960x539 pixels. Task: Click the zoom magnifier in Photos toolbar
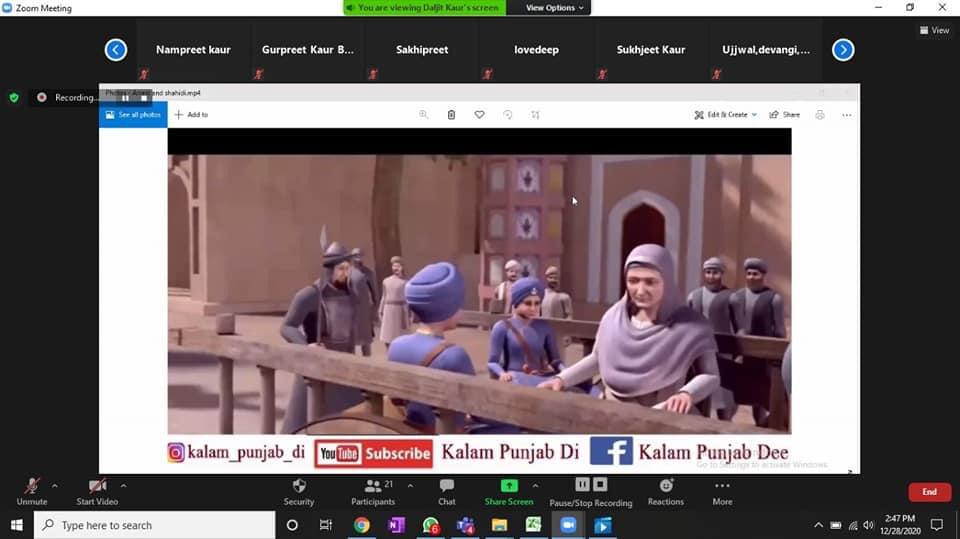pos(424,115)
